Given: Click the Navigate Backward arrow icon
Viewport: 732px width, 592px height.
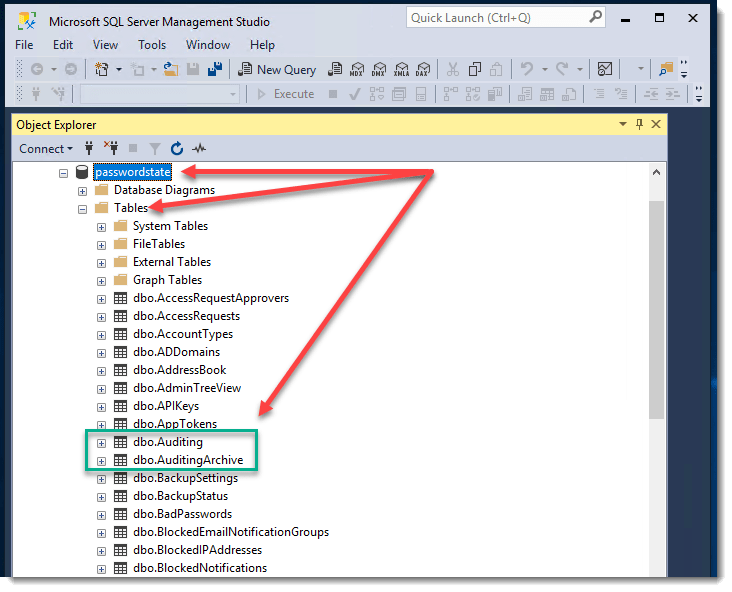Looking at the screenshot, I should pyautogui.click(x=37, y=70).
